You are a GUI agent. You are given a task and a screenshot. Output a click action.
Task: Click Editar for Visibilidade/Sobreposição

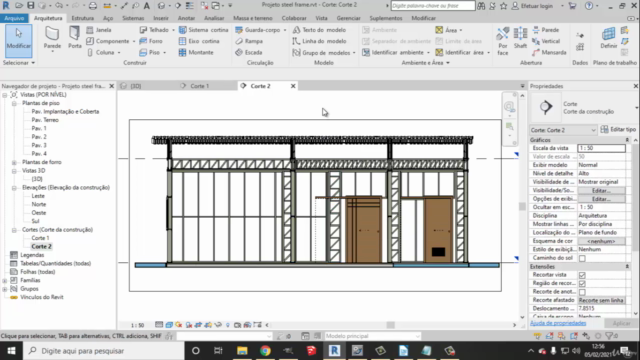[x=601, y=191]
